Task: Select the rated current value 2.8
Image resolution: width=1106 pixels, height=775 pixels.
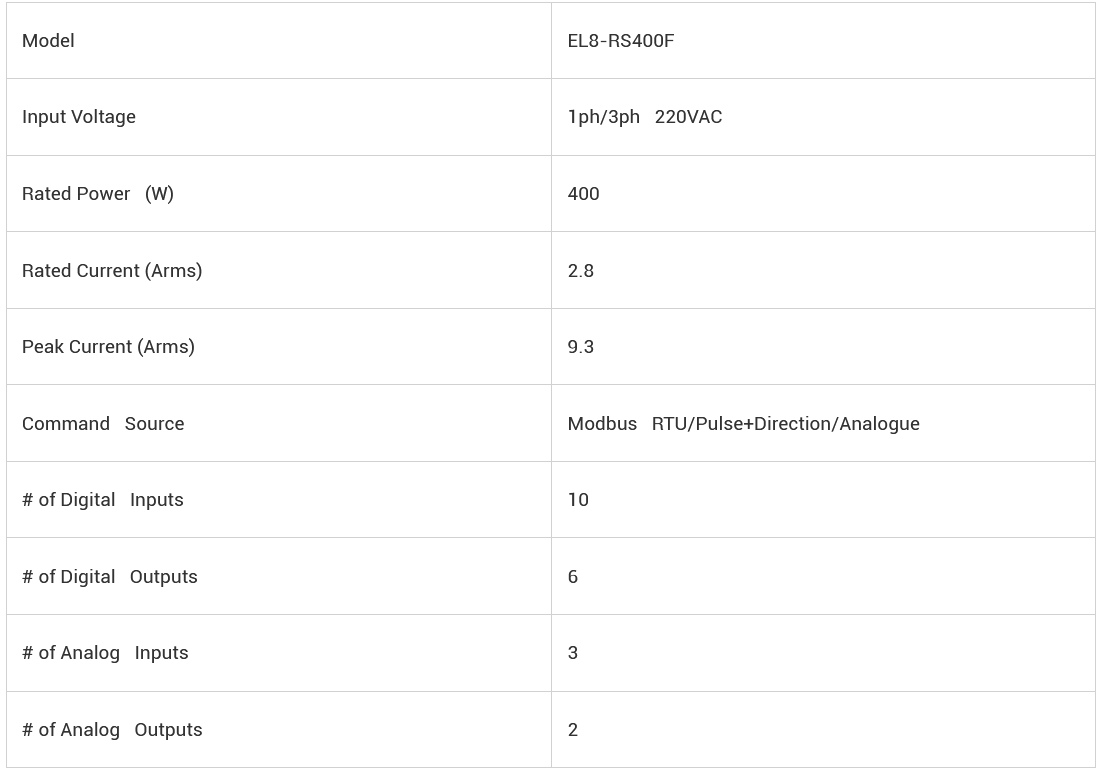Action: pos(580,271)
